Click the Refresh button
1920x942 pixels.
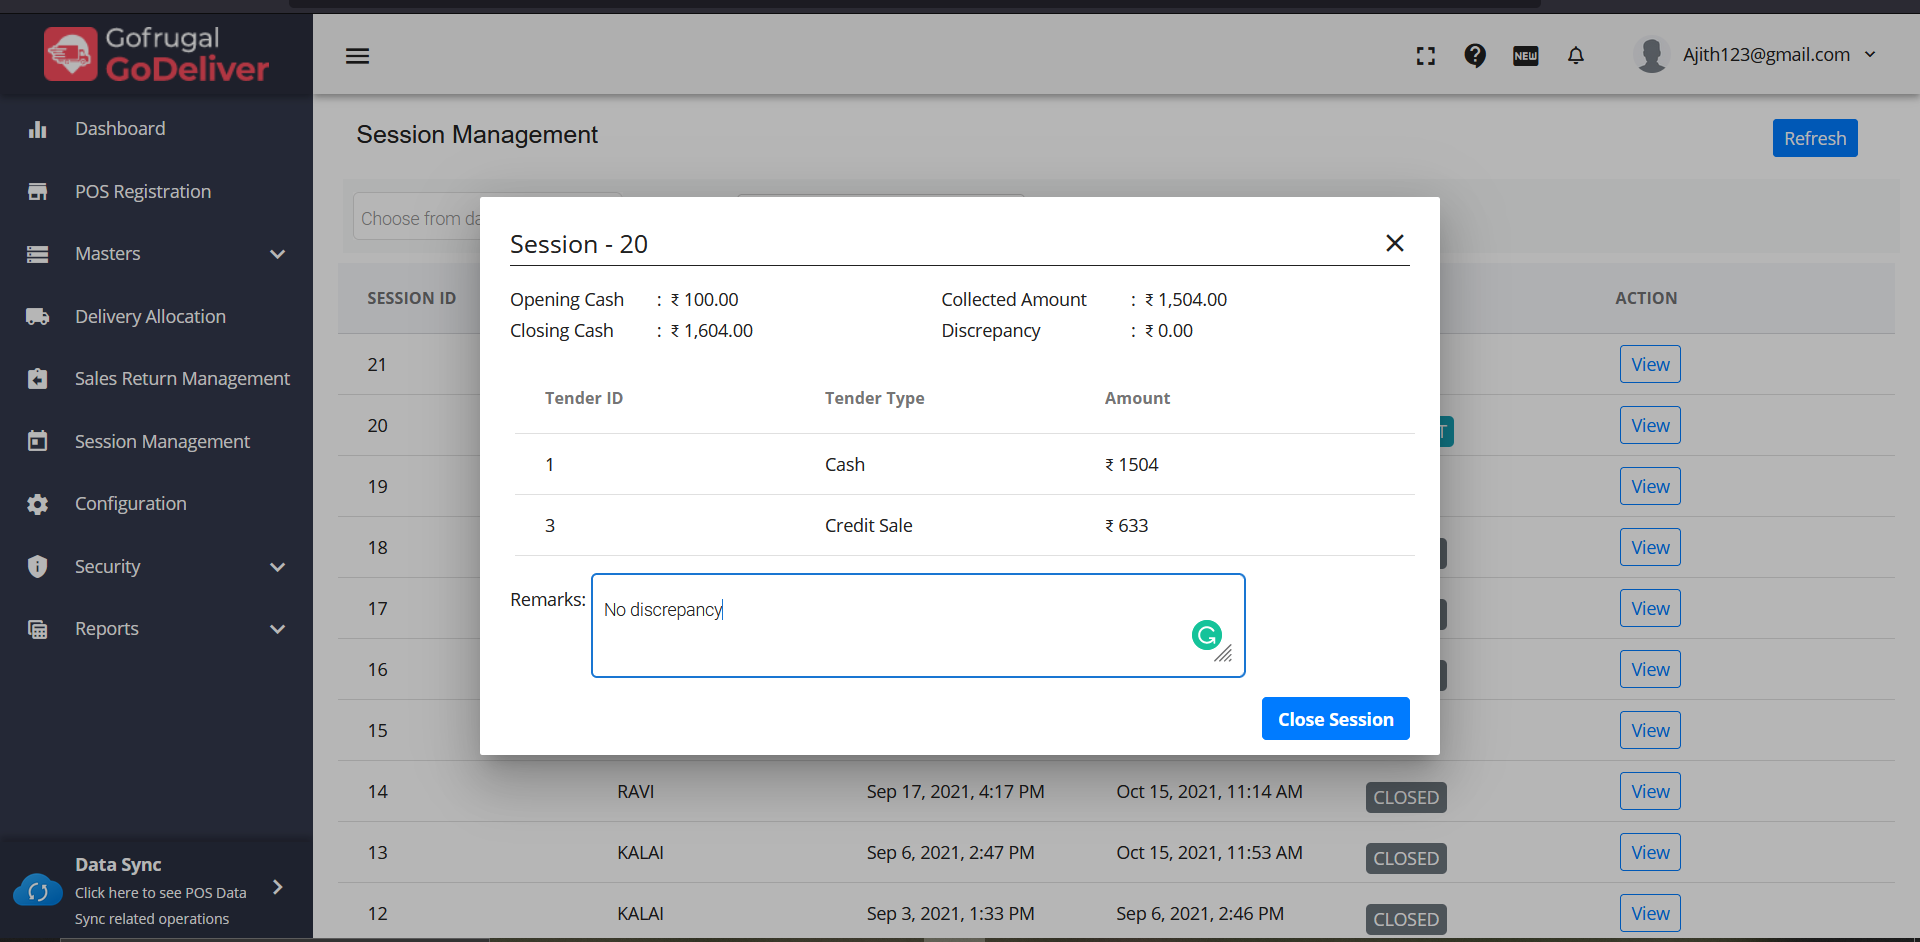click(x=1815, y=138)
